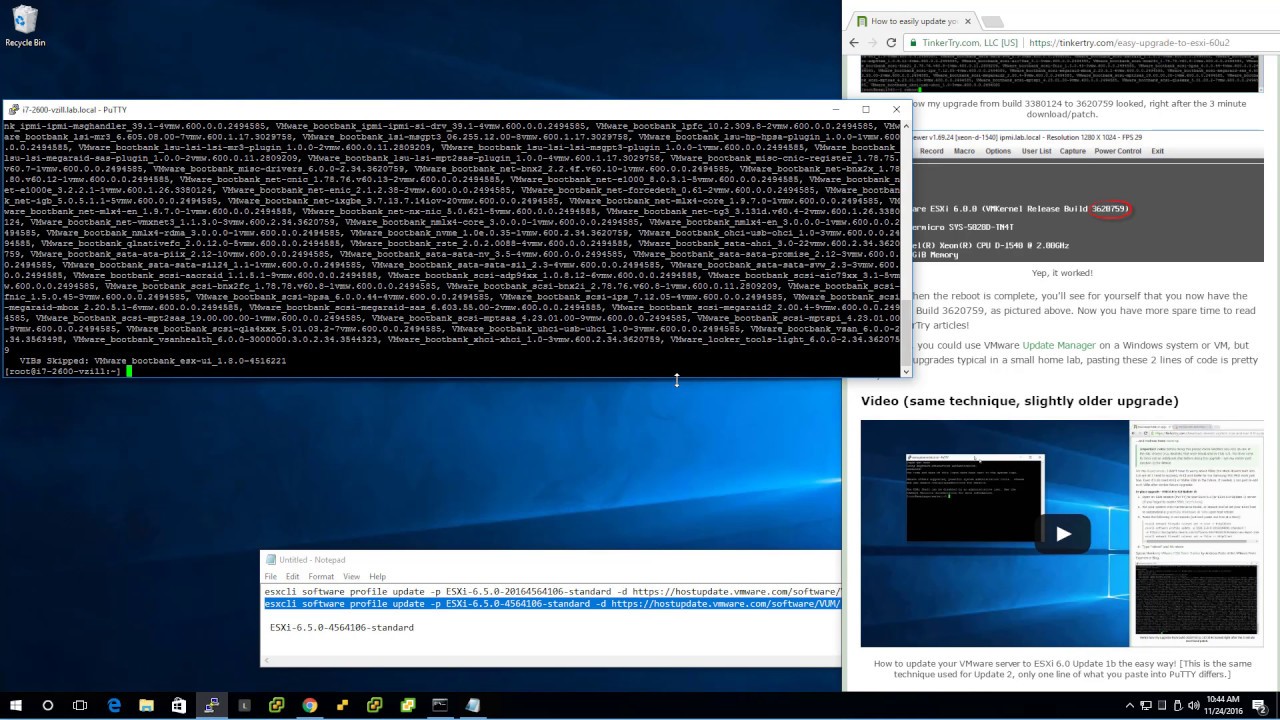Open the Recycle Bin desktop icon
This screenshot has width=1280, height=720.
click(x=24, y=26)
